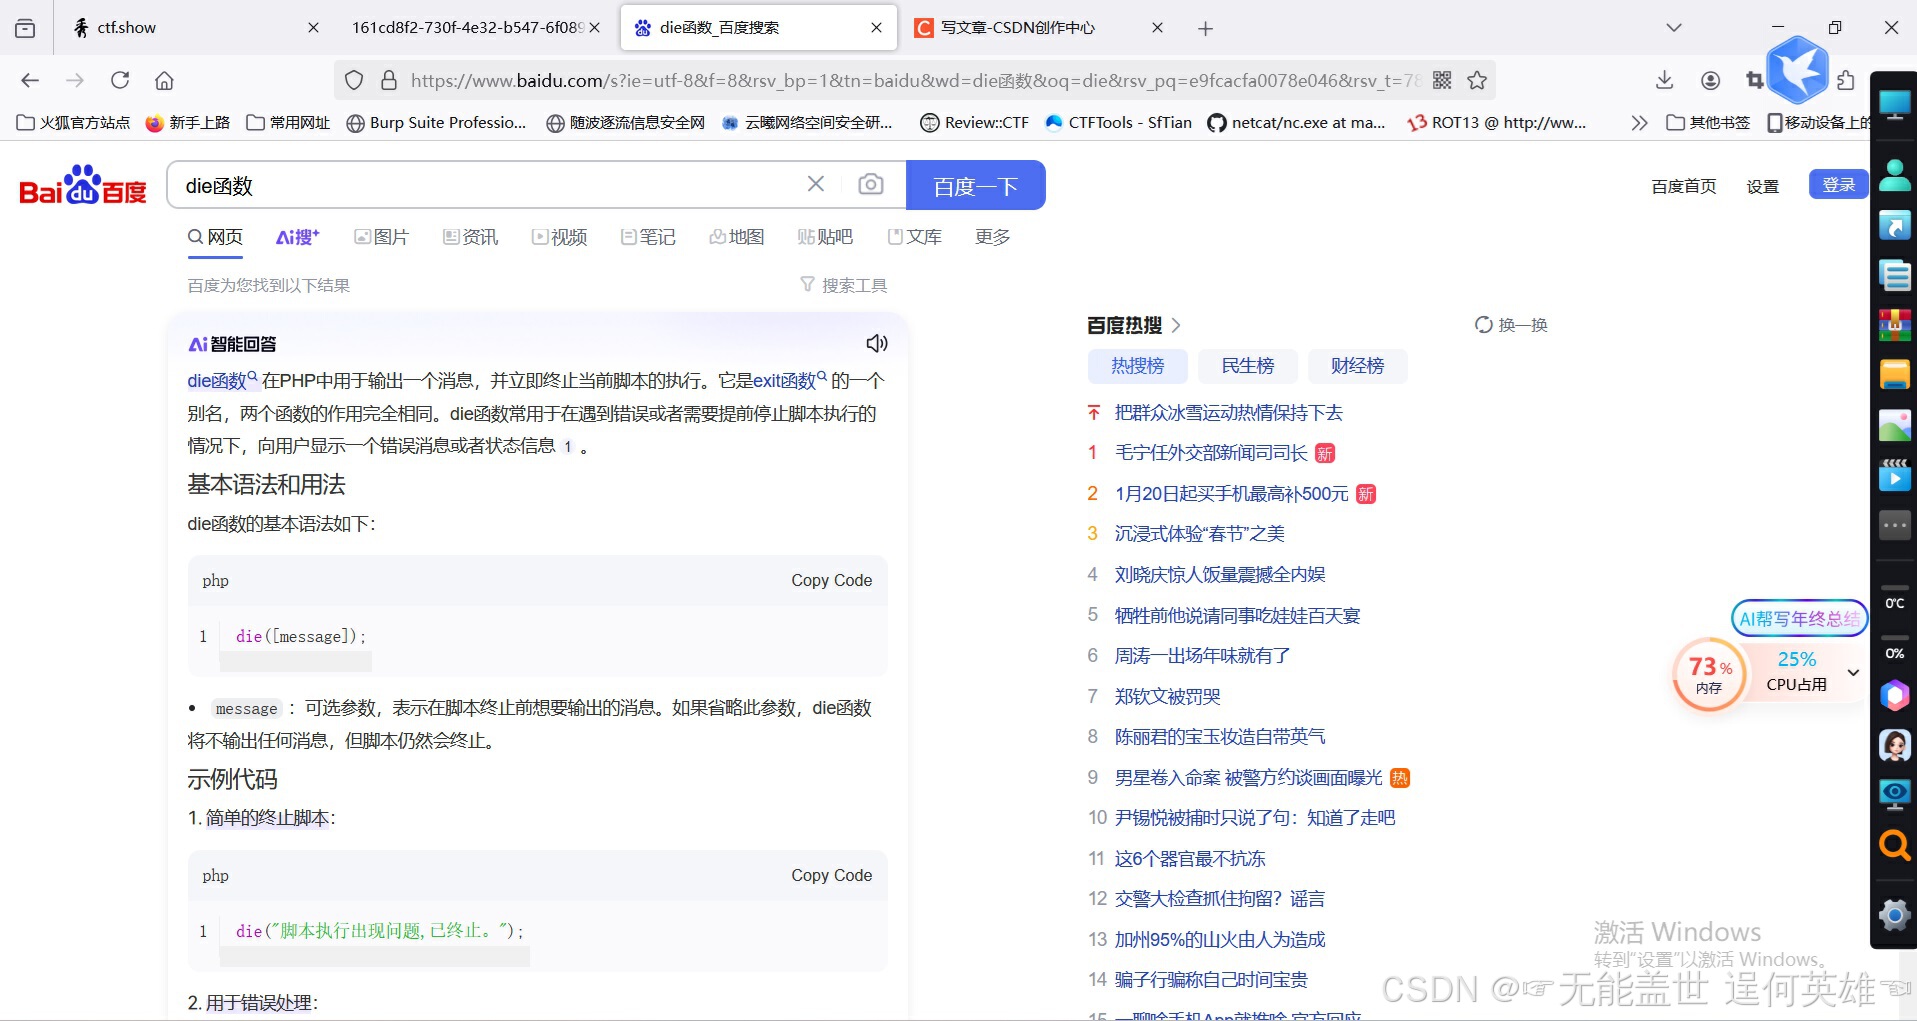Expand the list all tabs chevron

coord(1674,28)
